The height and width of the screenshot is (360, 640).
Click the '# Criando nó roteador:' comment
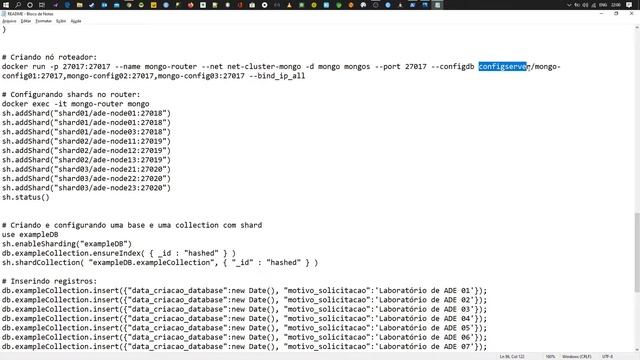(49, 57)
